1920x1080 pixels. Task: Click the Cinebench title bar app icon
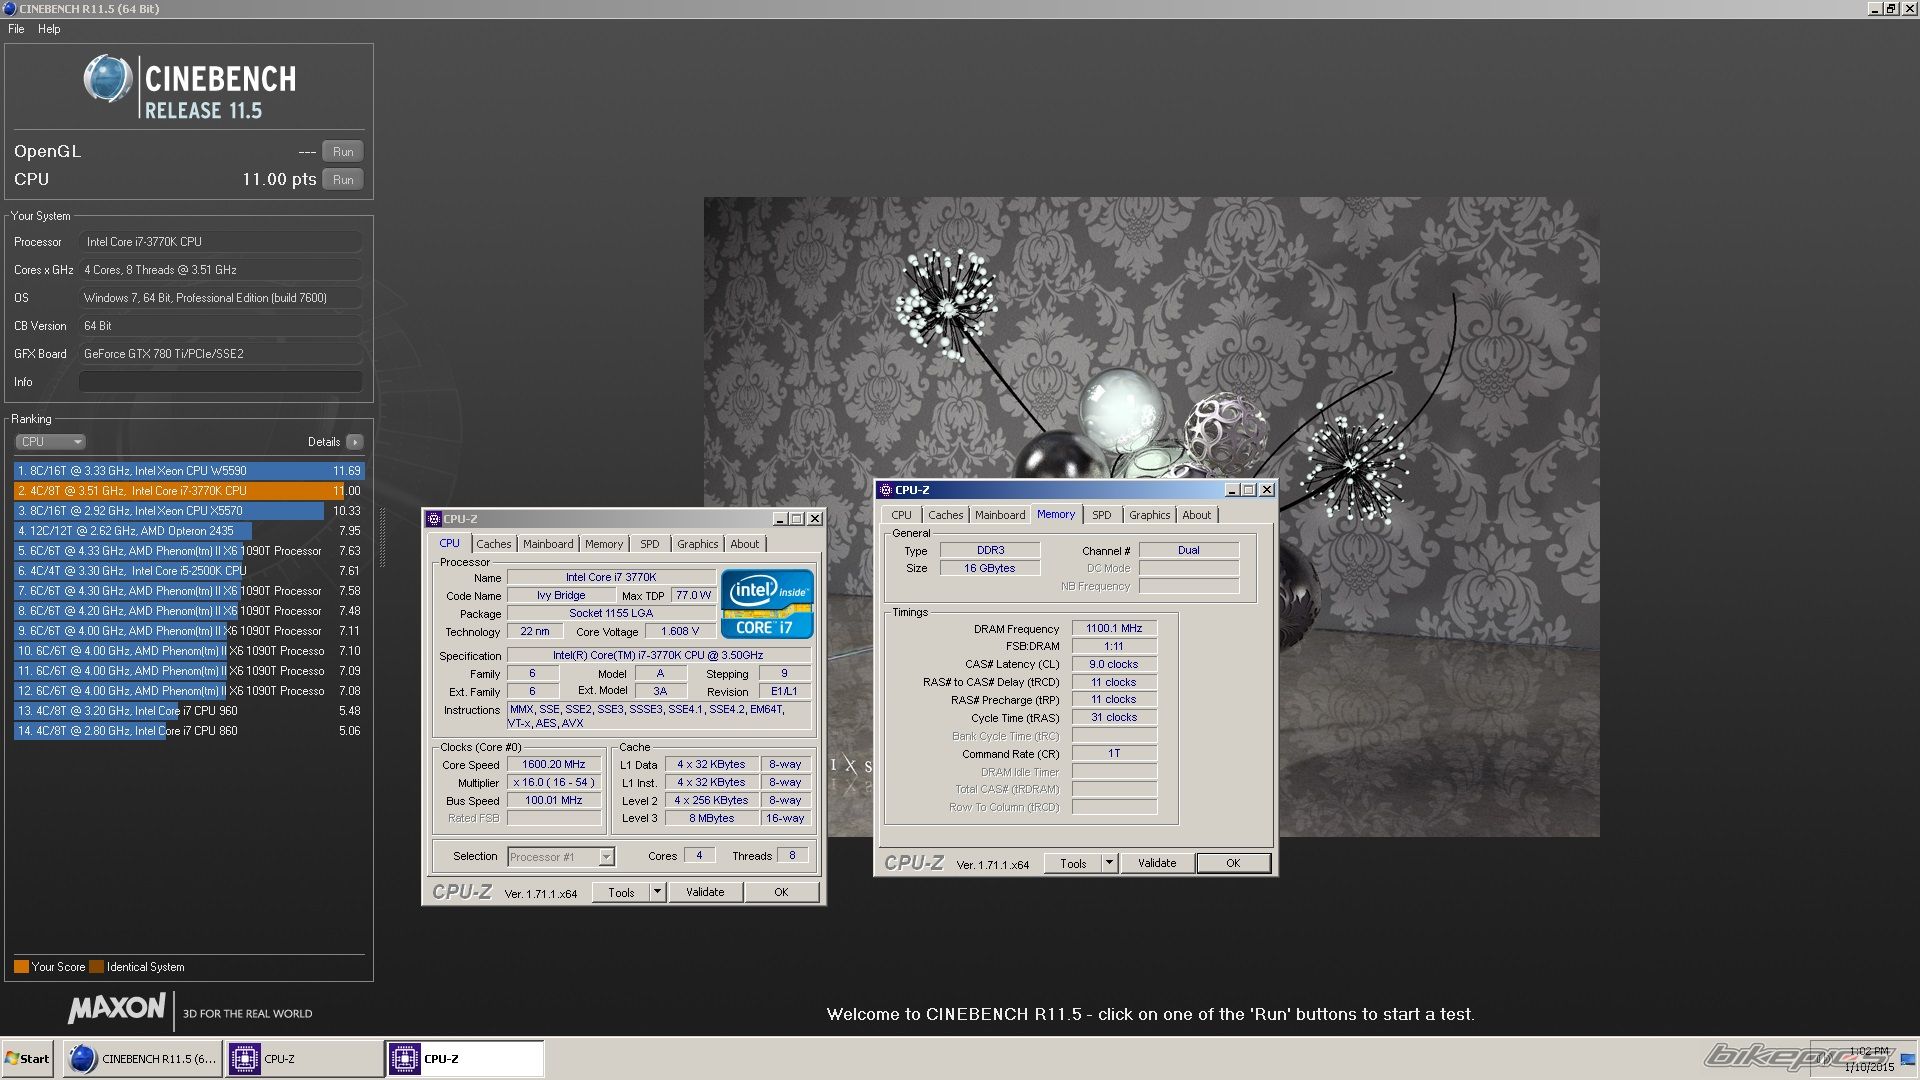click(x=9, y=9)
